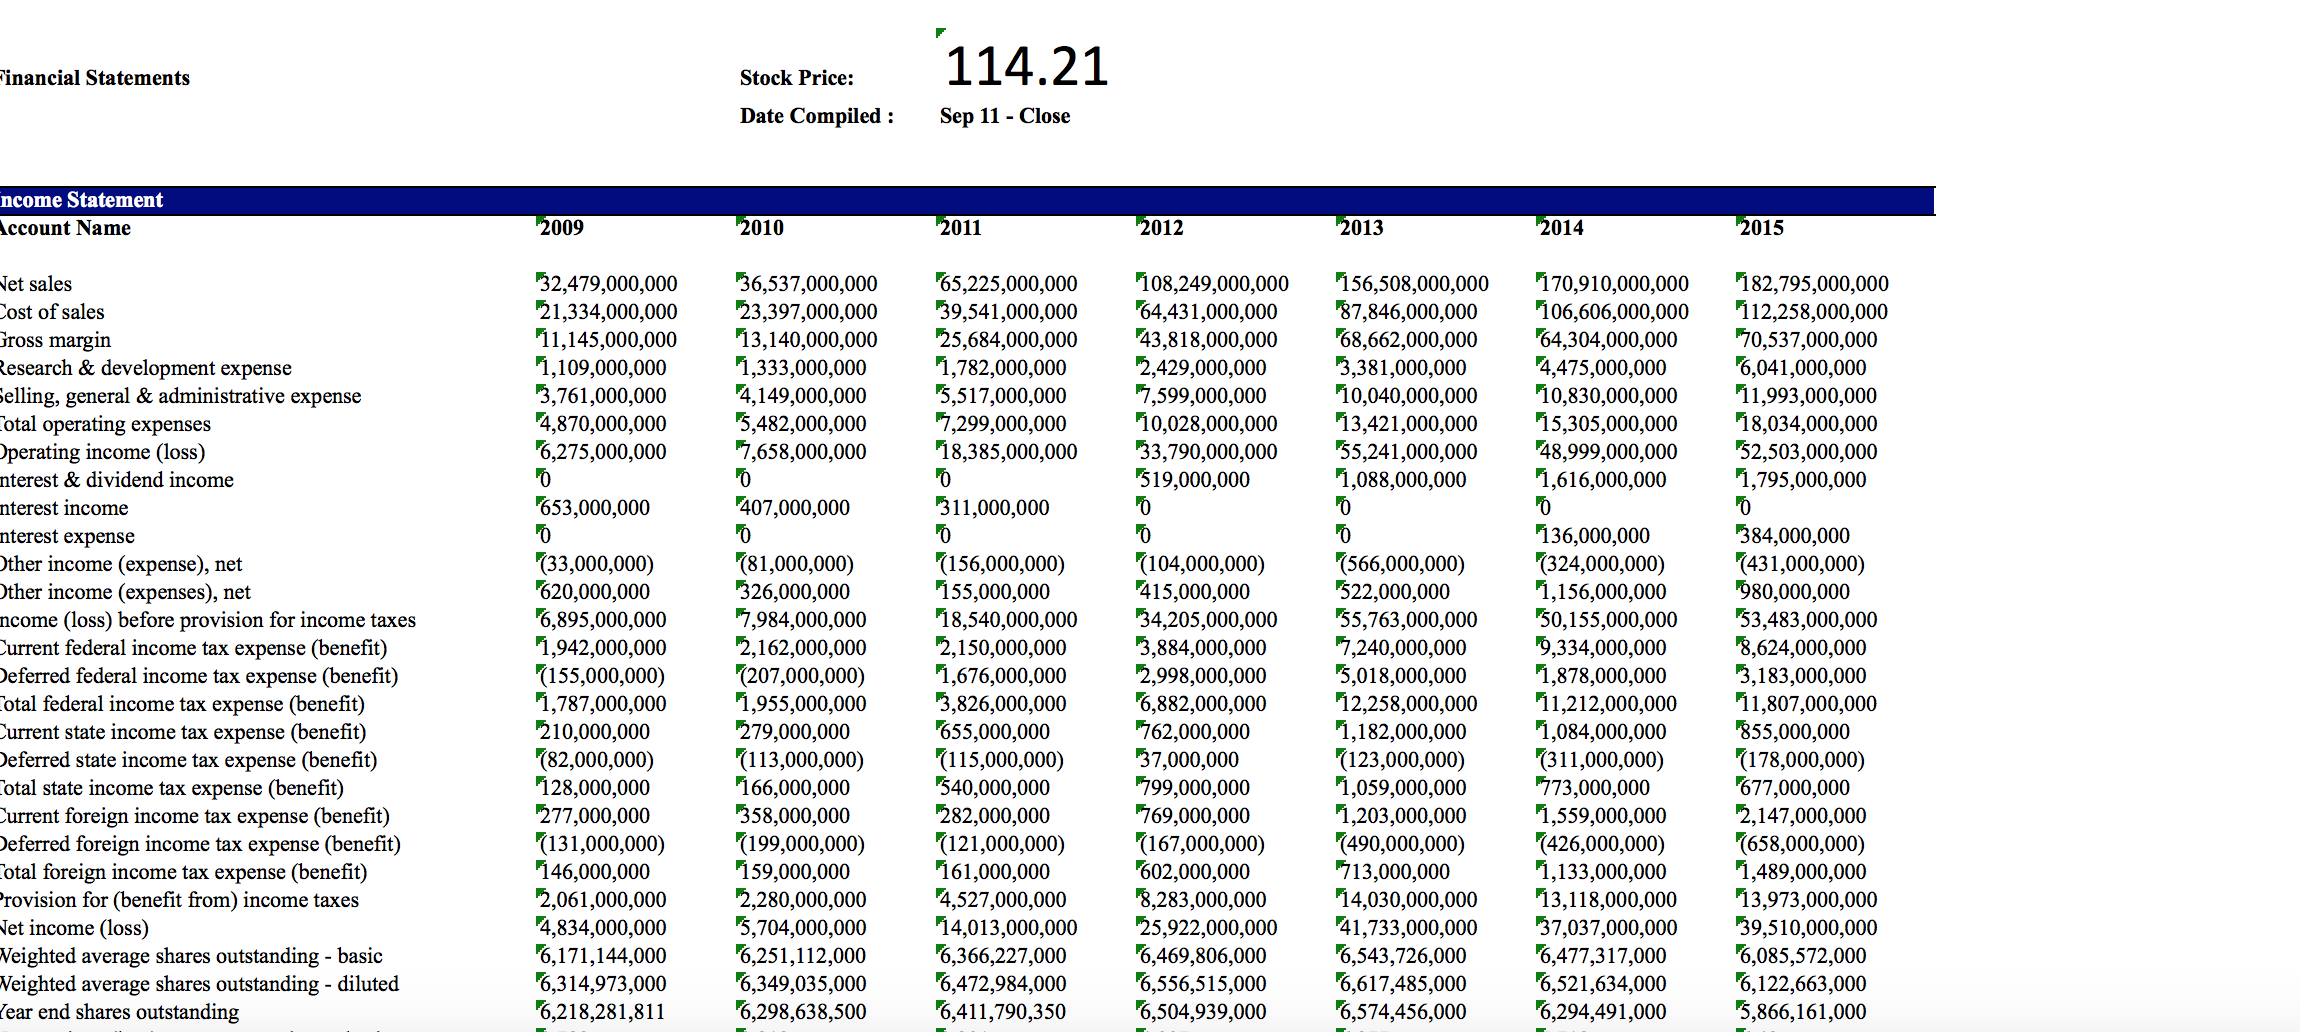Click Income (loss) before provision for income taxes

pyautogui.click(x=208, y=620)
